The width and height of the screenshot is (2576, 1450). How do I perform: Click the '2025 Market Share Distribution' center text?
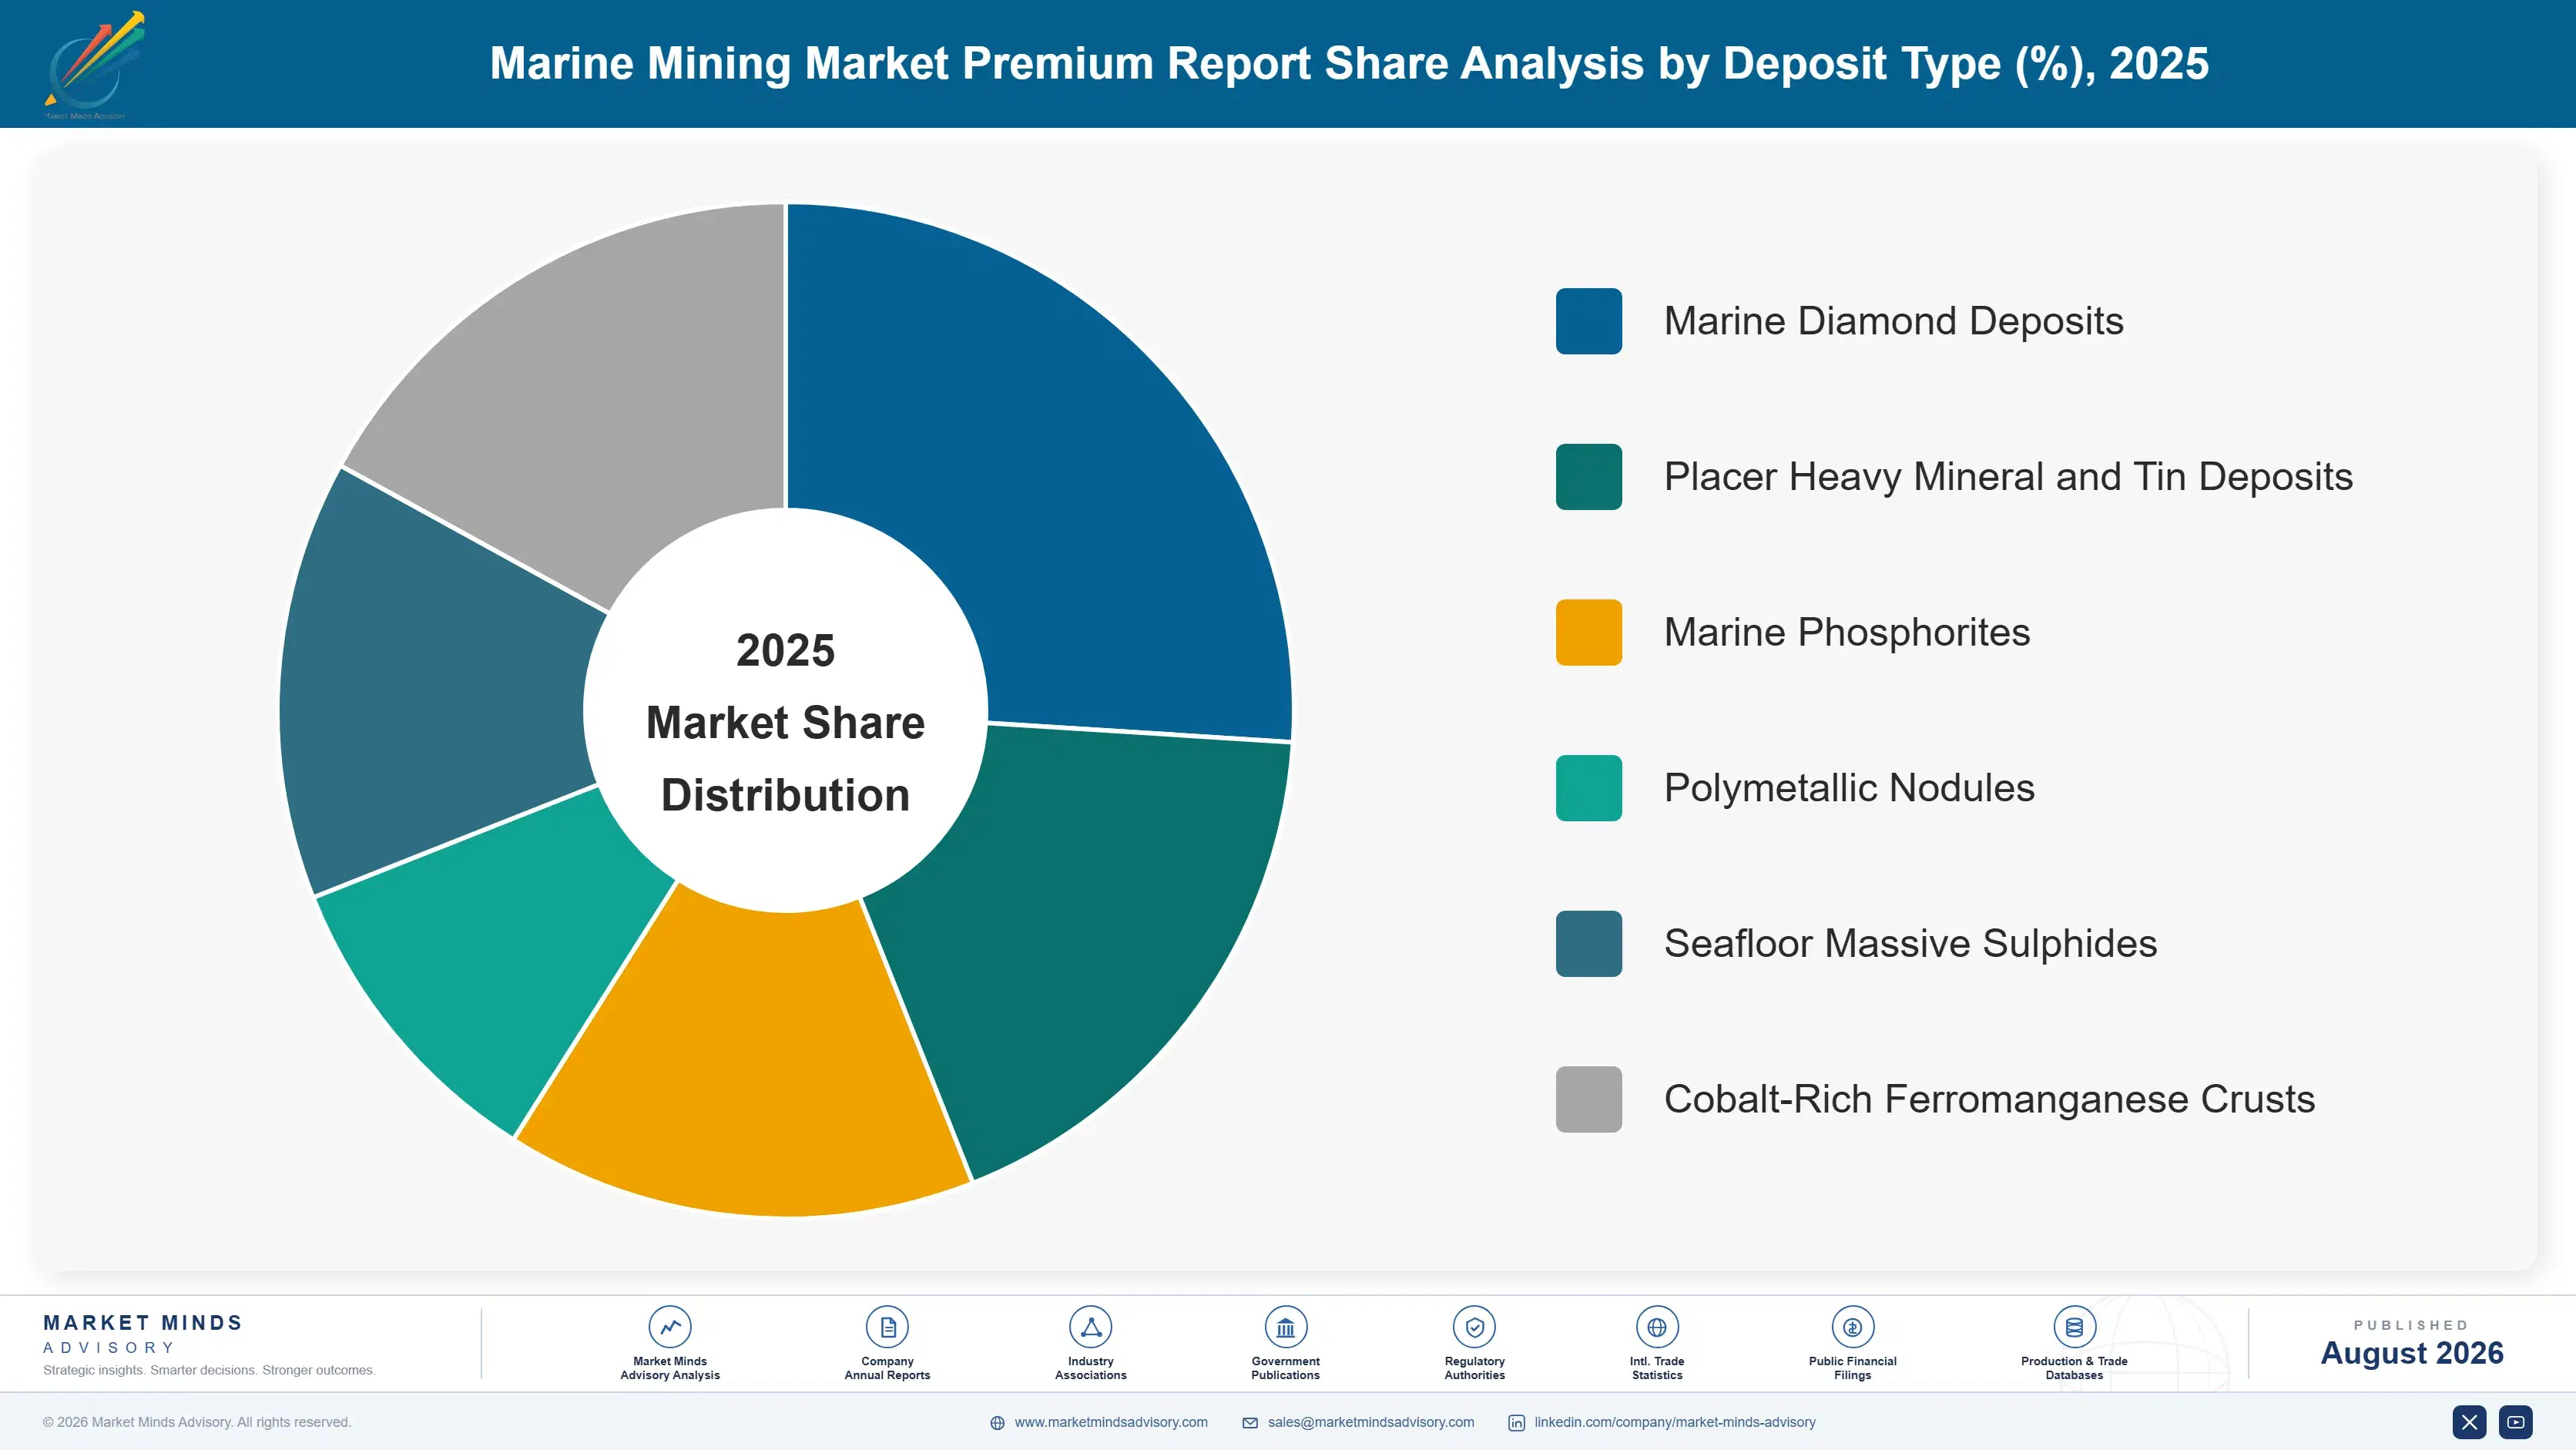point(786,722)
